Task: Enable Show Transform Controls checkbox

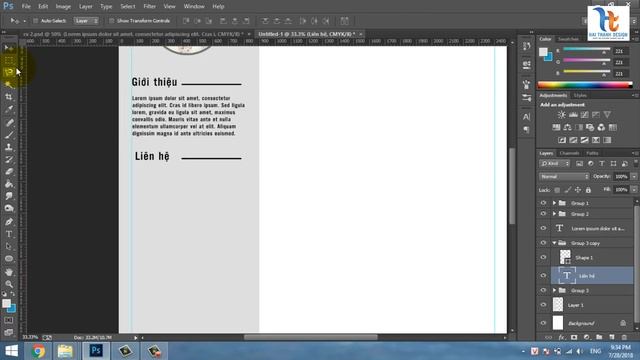Action: click(111, 20)
